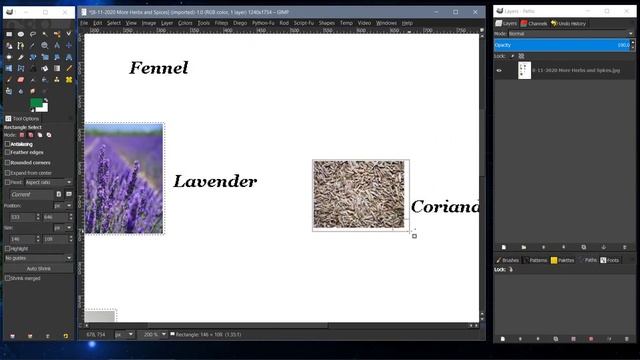Select the Eraser tool
Screen dimensions: 640x360
(x=21, y=80)
